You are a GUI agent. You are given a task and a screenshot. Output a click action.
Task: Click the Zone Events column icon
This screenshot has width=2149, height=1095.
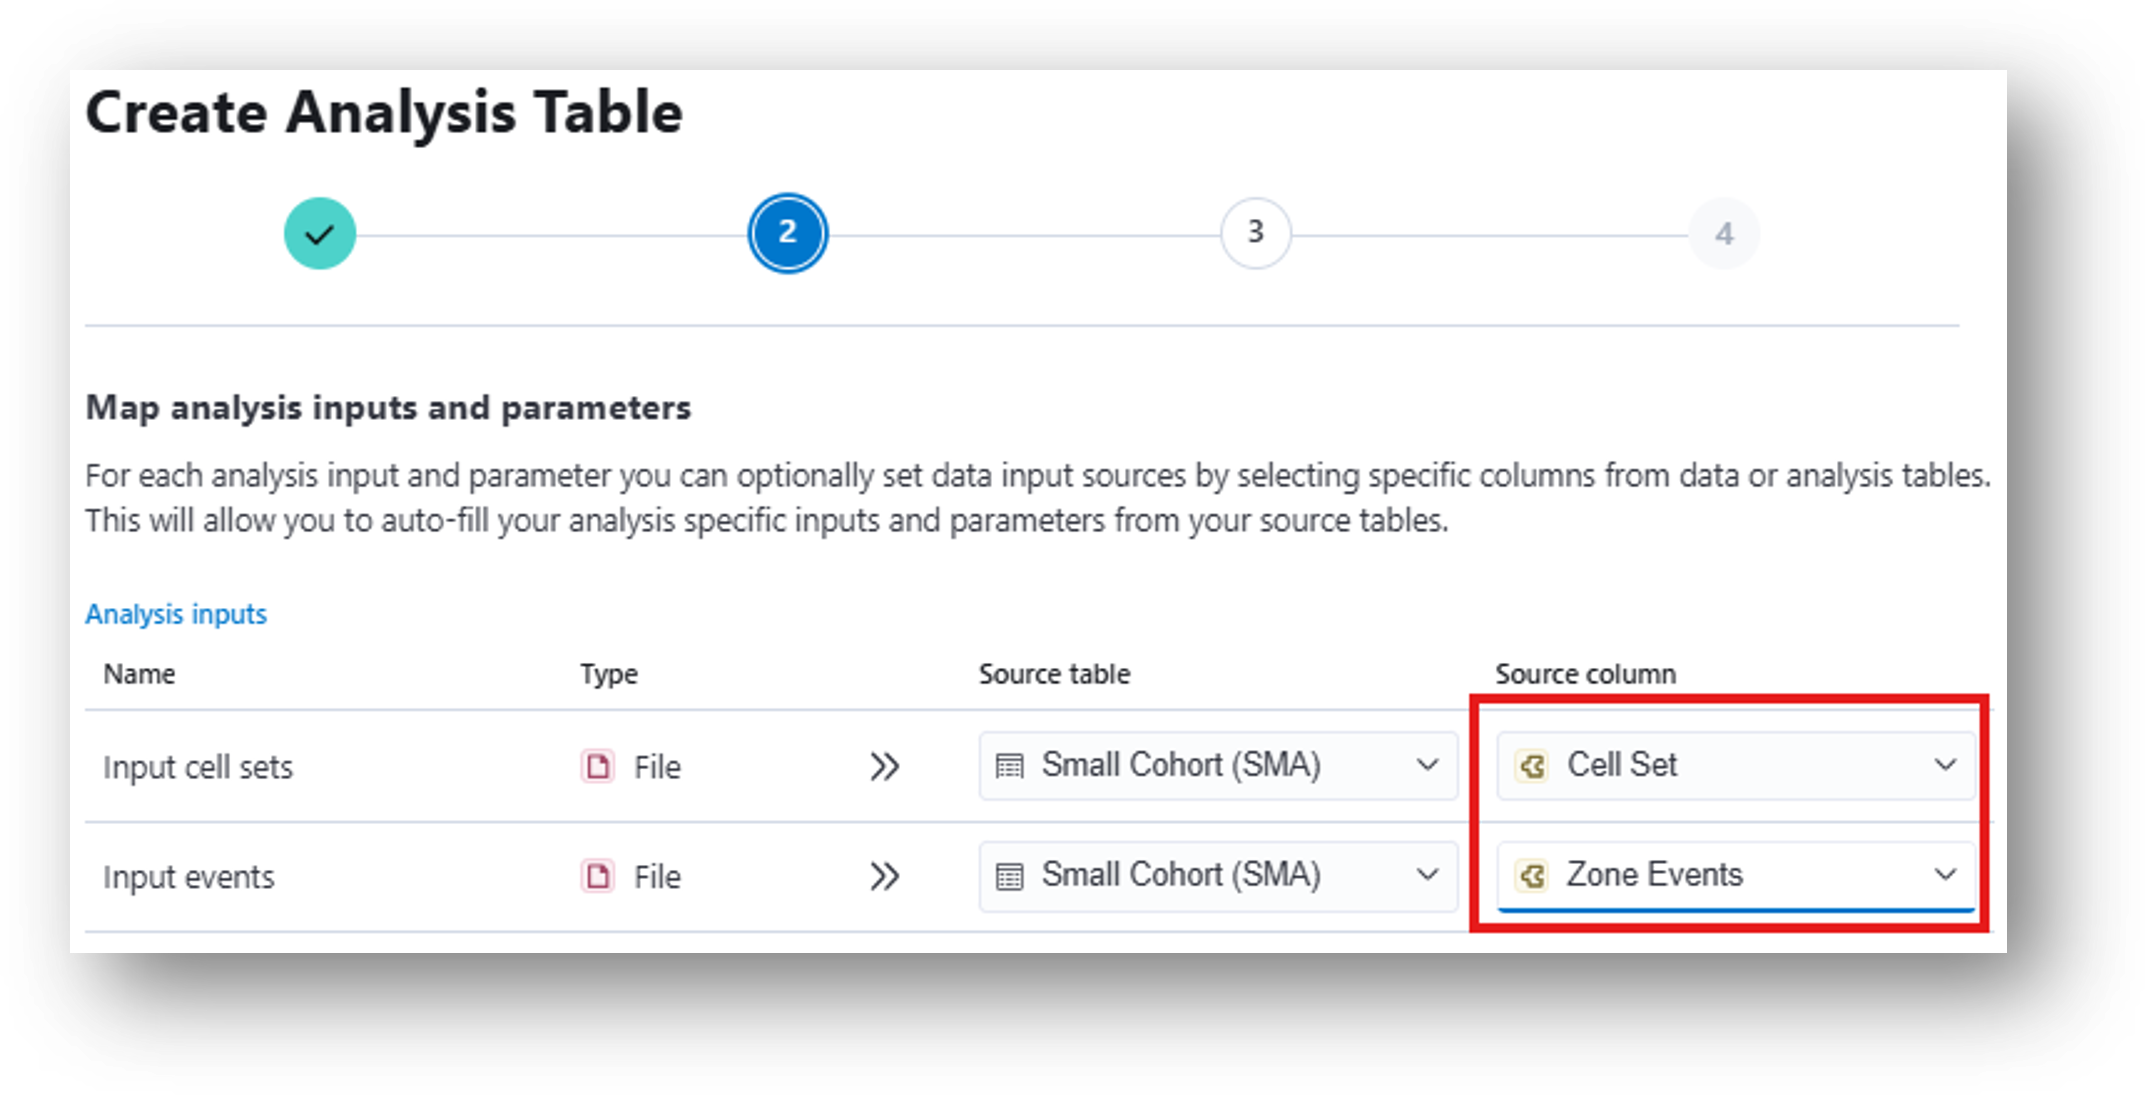[x=1531, y=876]
